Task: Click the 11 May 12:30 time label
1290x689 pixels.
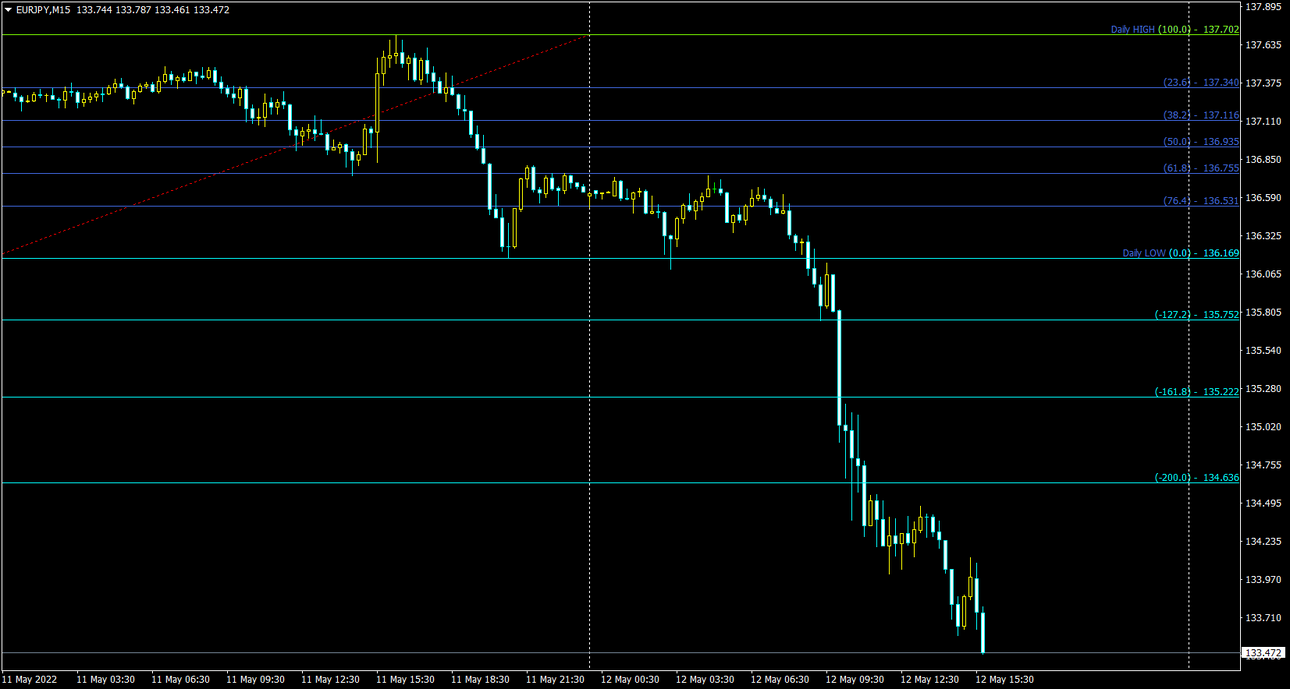Action: click(x=330, y=679)
